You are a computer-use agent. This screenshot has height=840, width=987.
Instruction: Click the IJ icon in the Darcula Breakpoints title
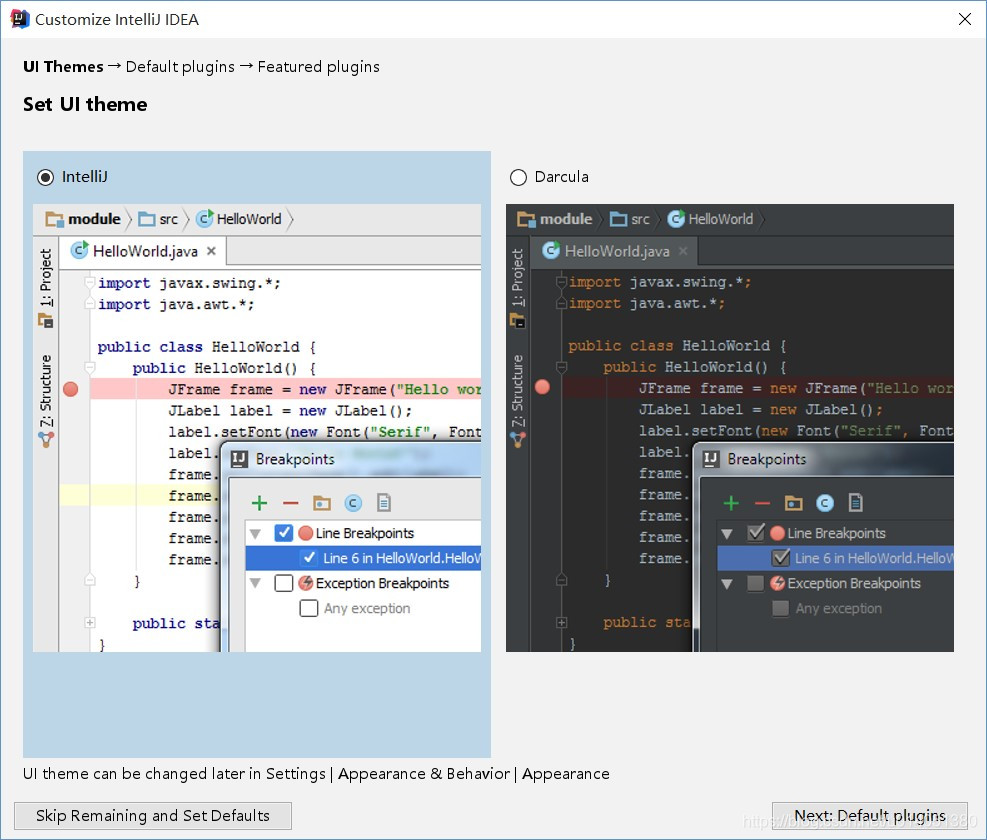tap(711, 459)
